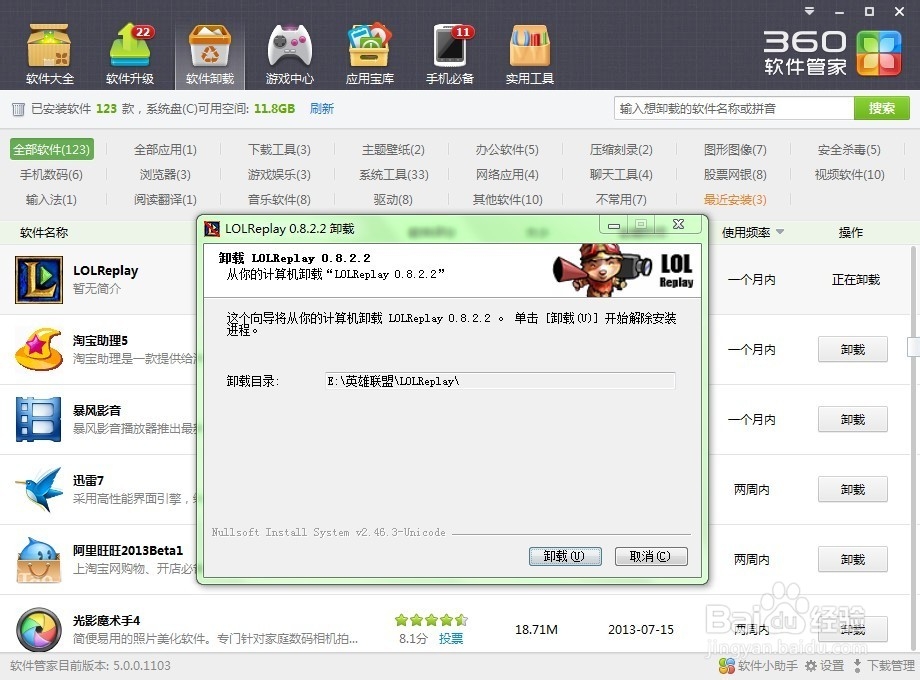Select 主题壁纸(2) category

[393, 150]
